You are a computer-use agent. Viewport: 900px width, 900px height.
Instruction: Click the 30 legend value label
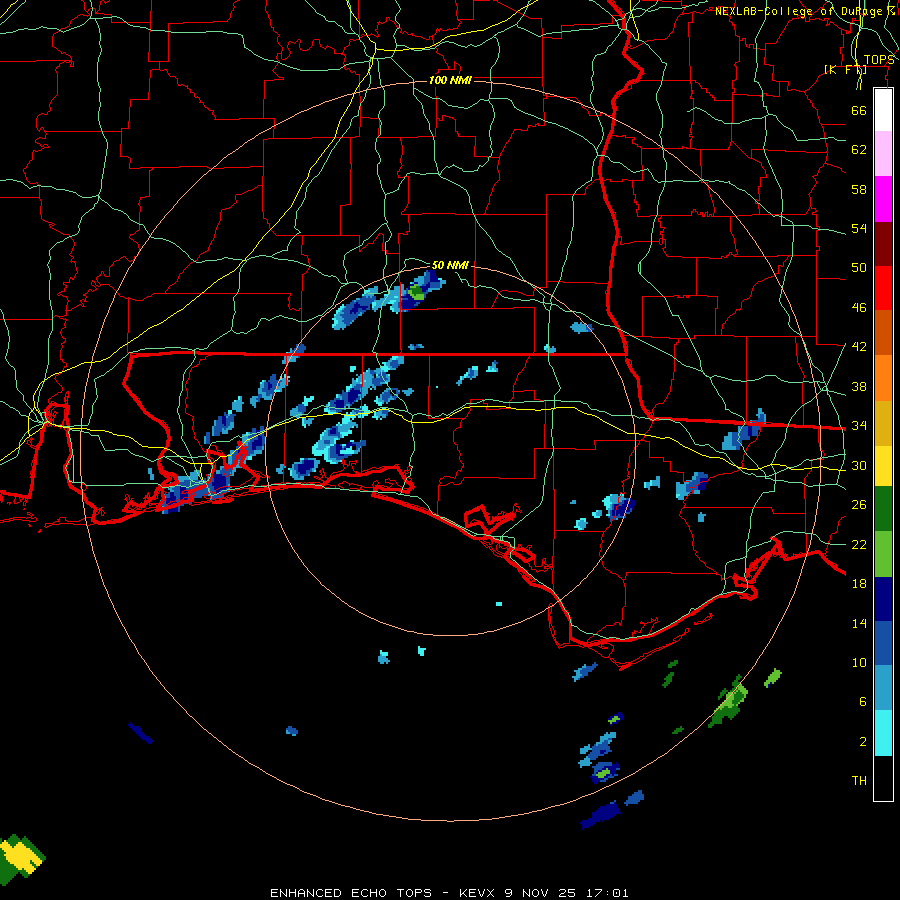point(859,465)
